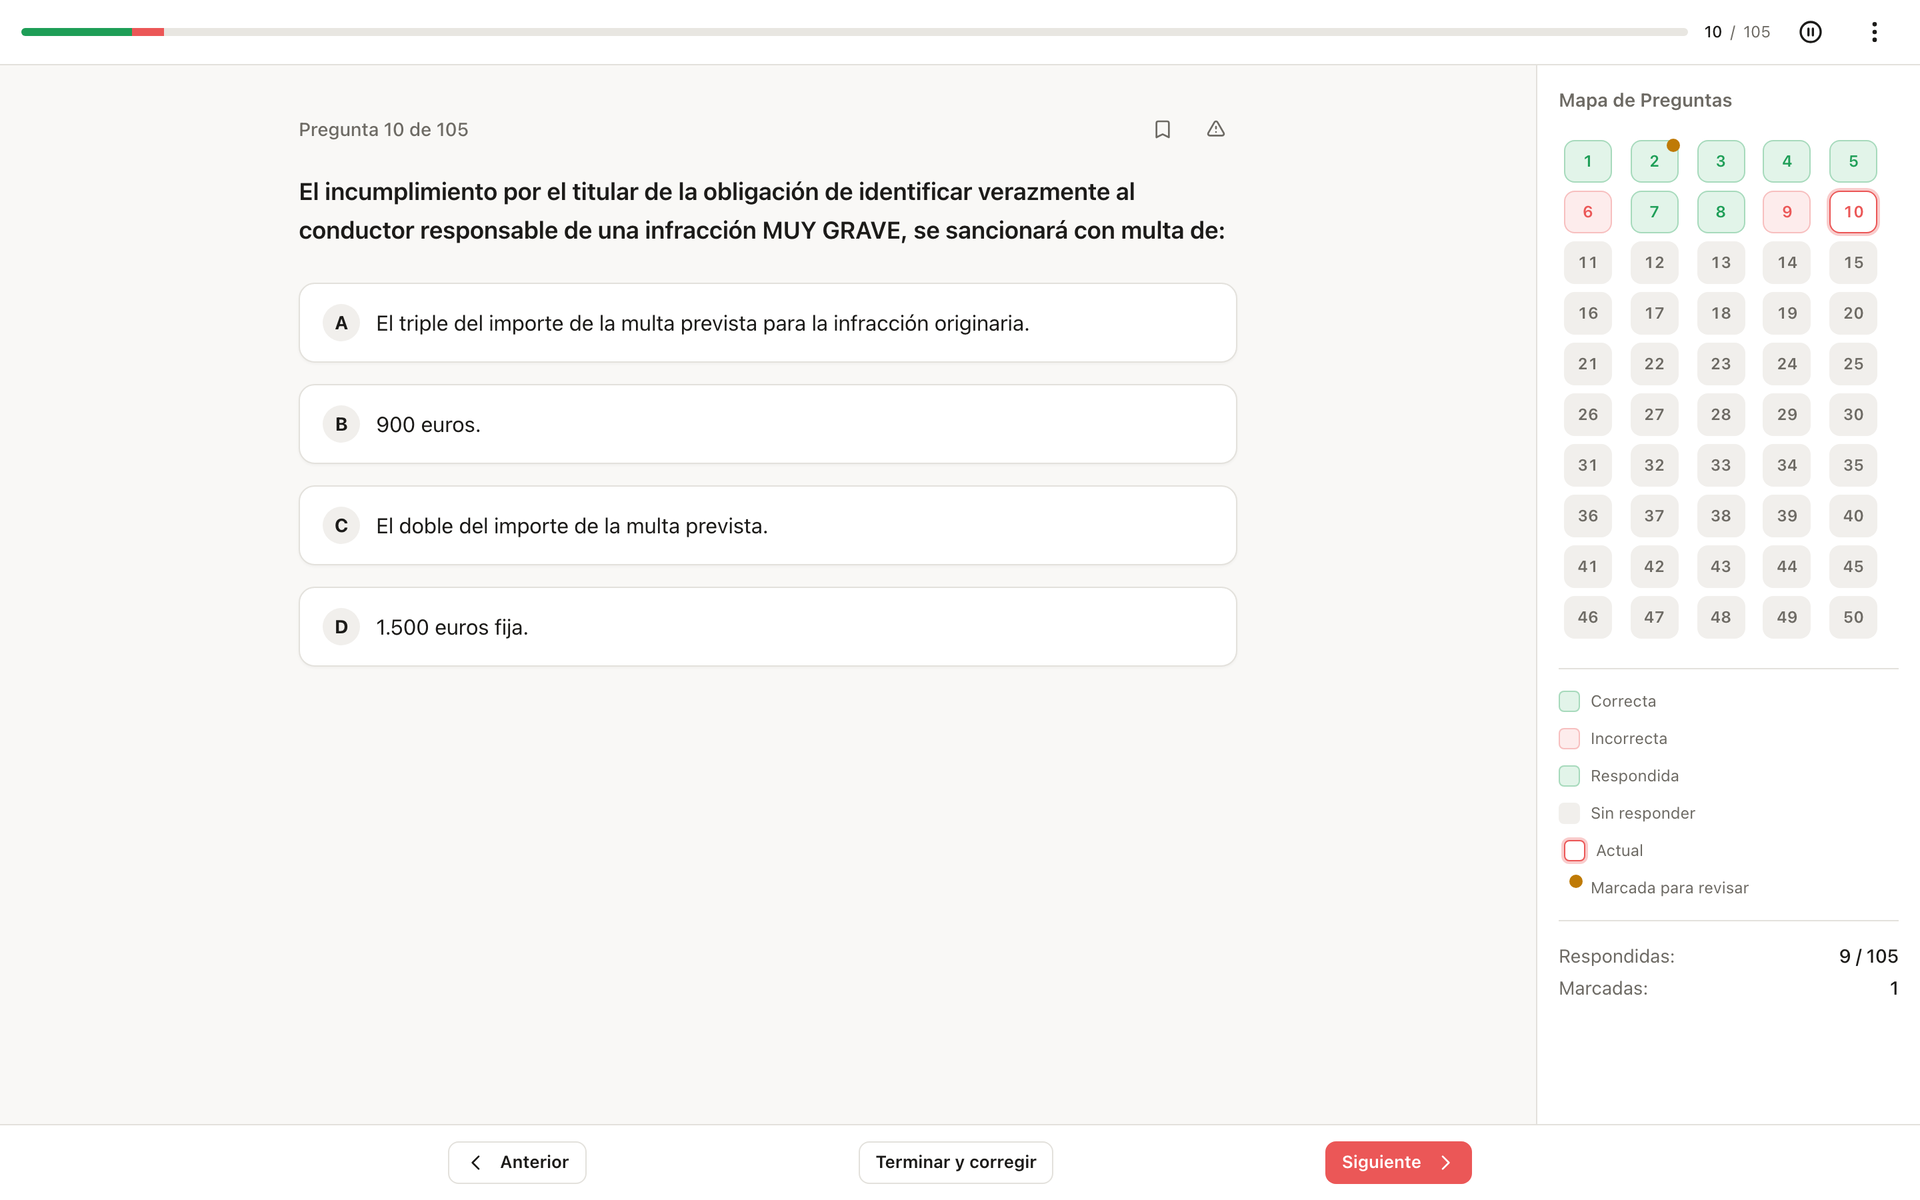This screenshot has width=1920, height=1200.
Task: Jump to question 37
Action: pos(1654,516)
